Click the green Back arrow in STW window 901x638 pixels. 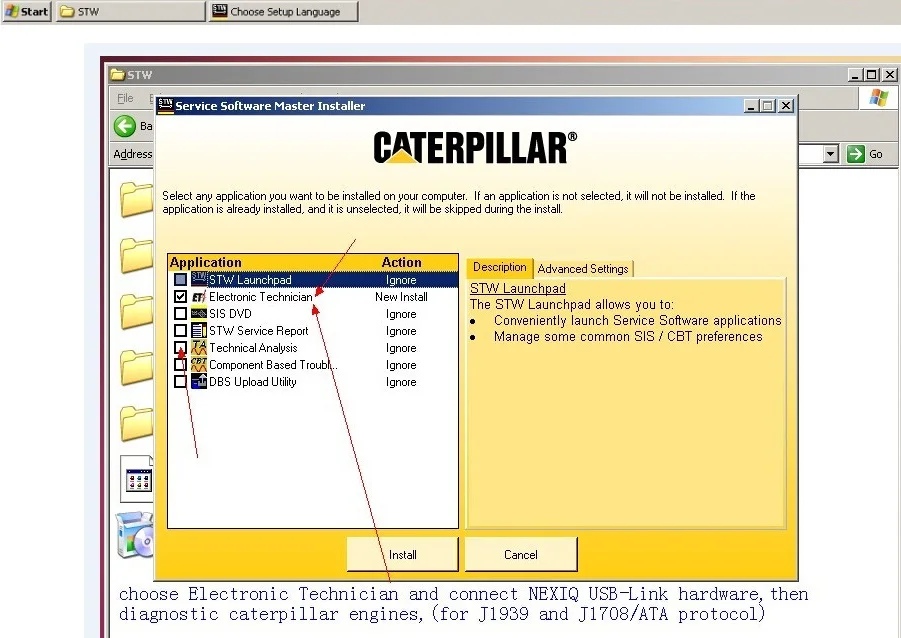125,126
